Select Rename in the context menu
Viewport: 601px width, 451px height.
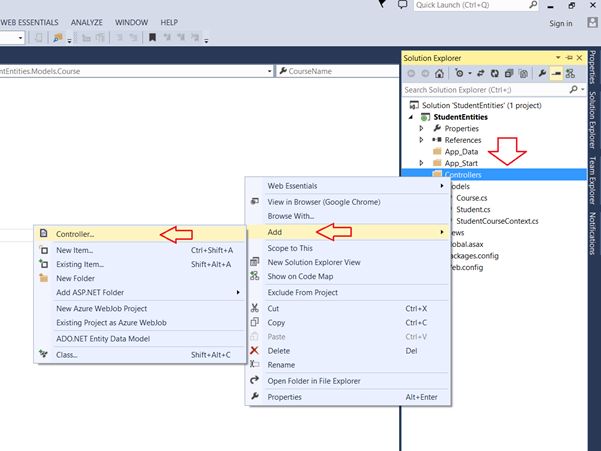coord(348,365)
